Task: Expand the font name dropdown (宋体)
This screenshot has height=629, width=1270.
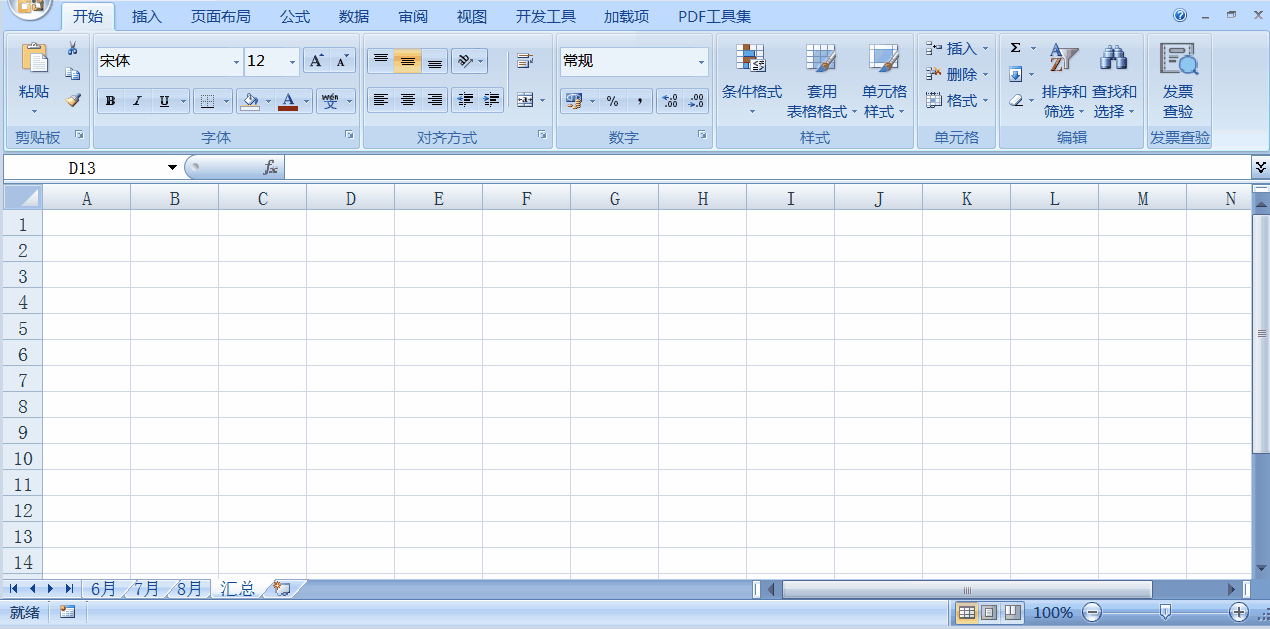Action: (236, 62)
